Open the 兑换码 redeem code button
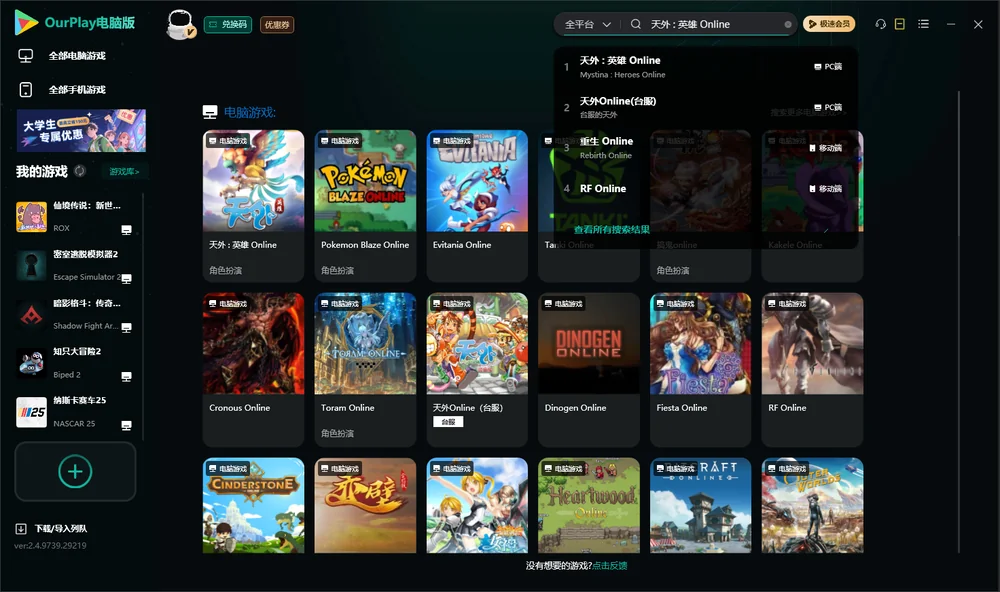The width and height of the screenshot is (1000, 592). point(228,25)
